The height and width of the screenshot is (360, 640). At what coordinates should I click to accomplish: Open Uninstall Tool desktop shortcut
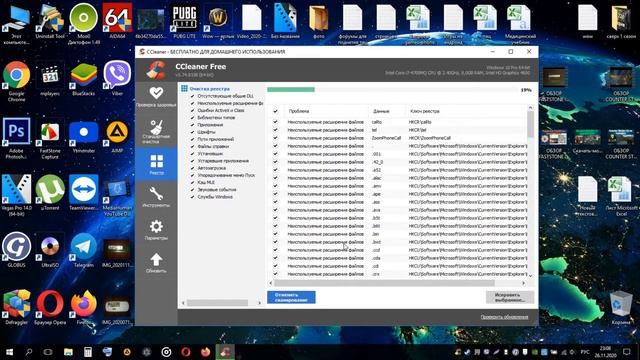coord(50,21)
